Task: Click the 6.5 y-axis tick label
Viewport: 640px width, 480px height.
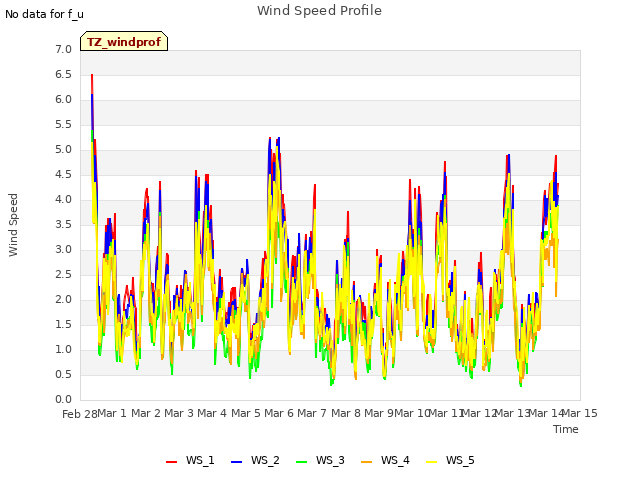Action: (x=63, y=75)
